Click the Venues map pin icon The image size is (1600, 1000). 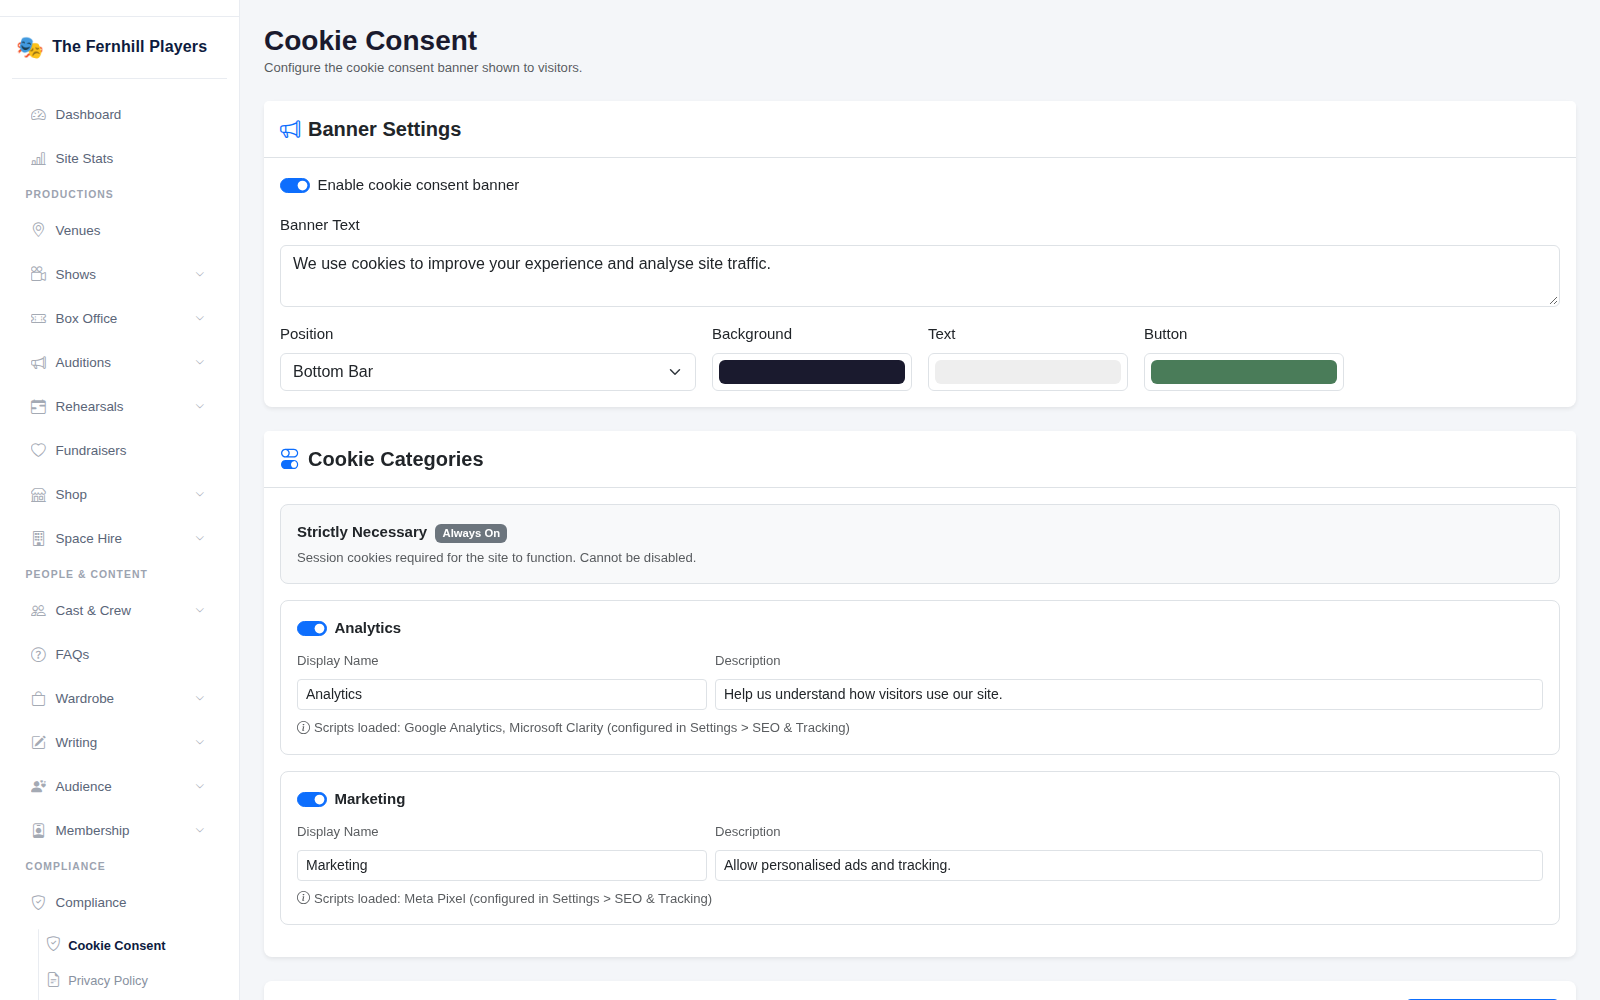pyautogui.click(x=38, y=231)
